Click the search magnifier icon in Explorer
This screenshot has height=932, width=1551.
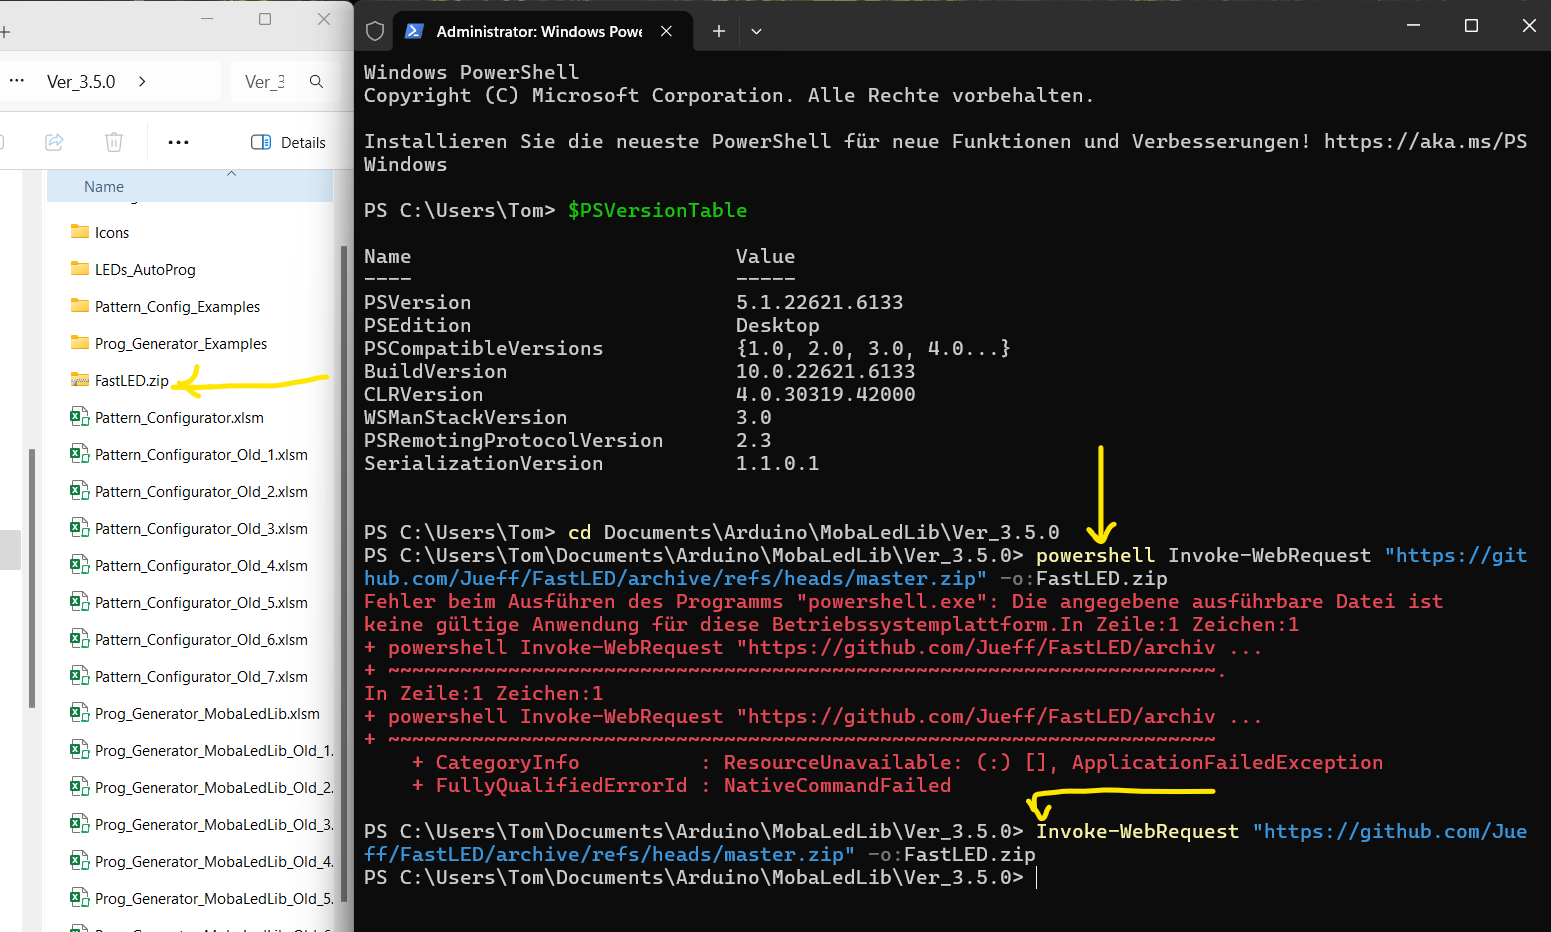(x=316, y=82)
